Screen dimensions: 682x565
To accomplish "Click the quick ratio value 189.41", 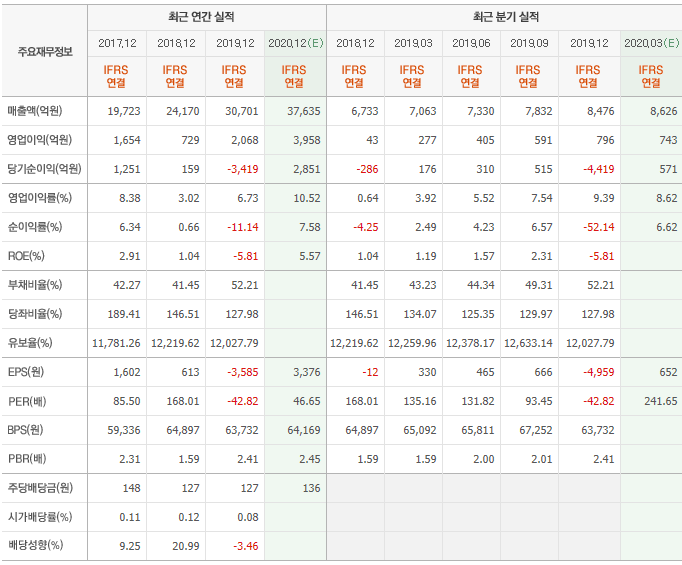I will click(x=124, y=314).
